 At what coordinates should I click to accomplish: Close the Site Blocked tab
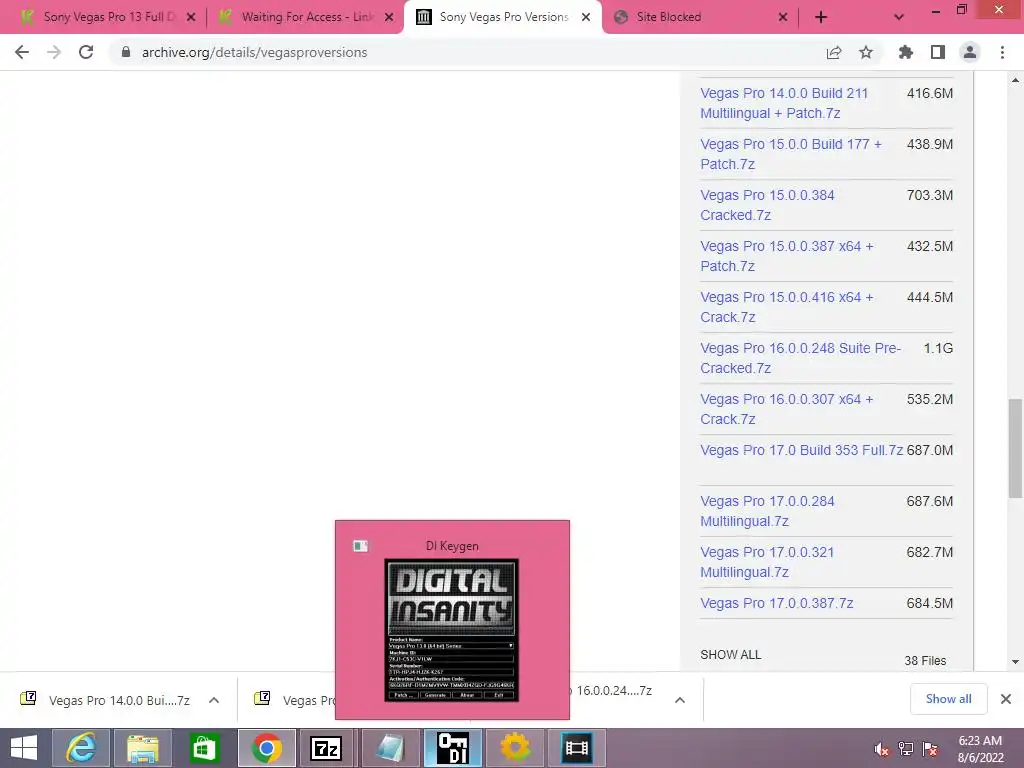coord(783,18)
